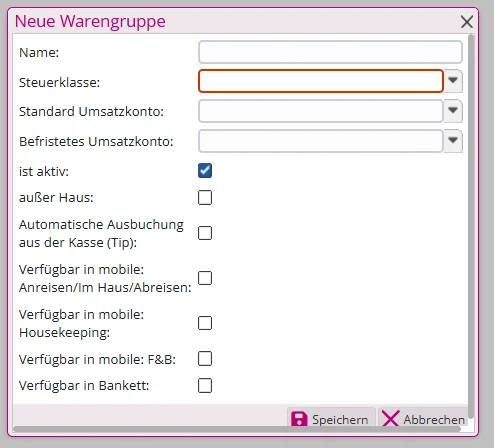This screenshot has height=448, width=494.
Task: Click the floppy disk save icon
Action: (299, 419)
